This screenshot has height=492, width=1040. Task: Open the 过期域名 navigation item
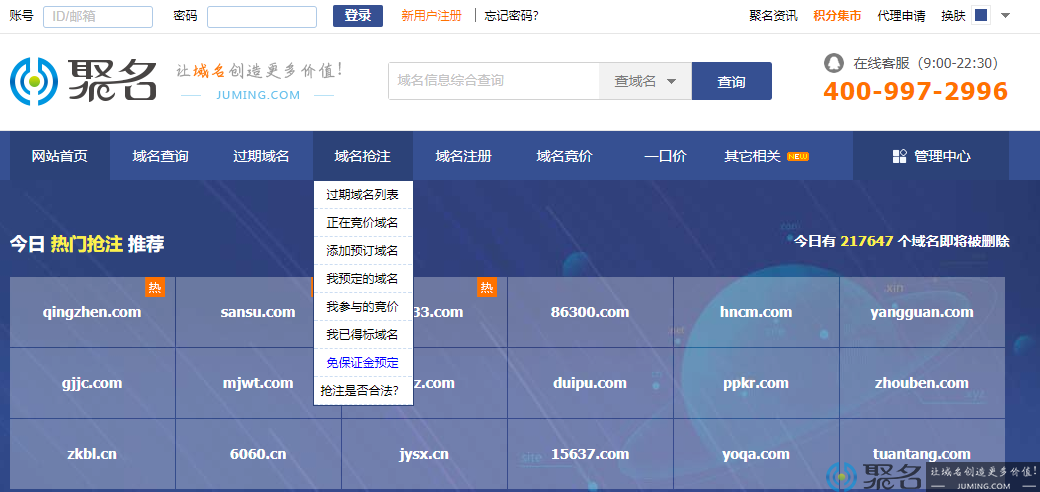pyautogui.click(x=261, y=156)
